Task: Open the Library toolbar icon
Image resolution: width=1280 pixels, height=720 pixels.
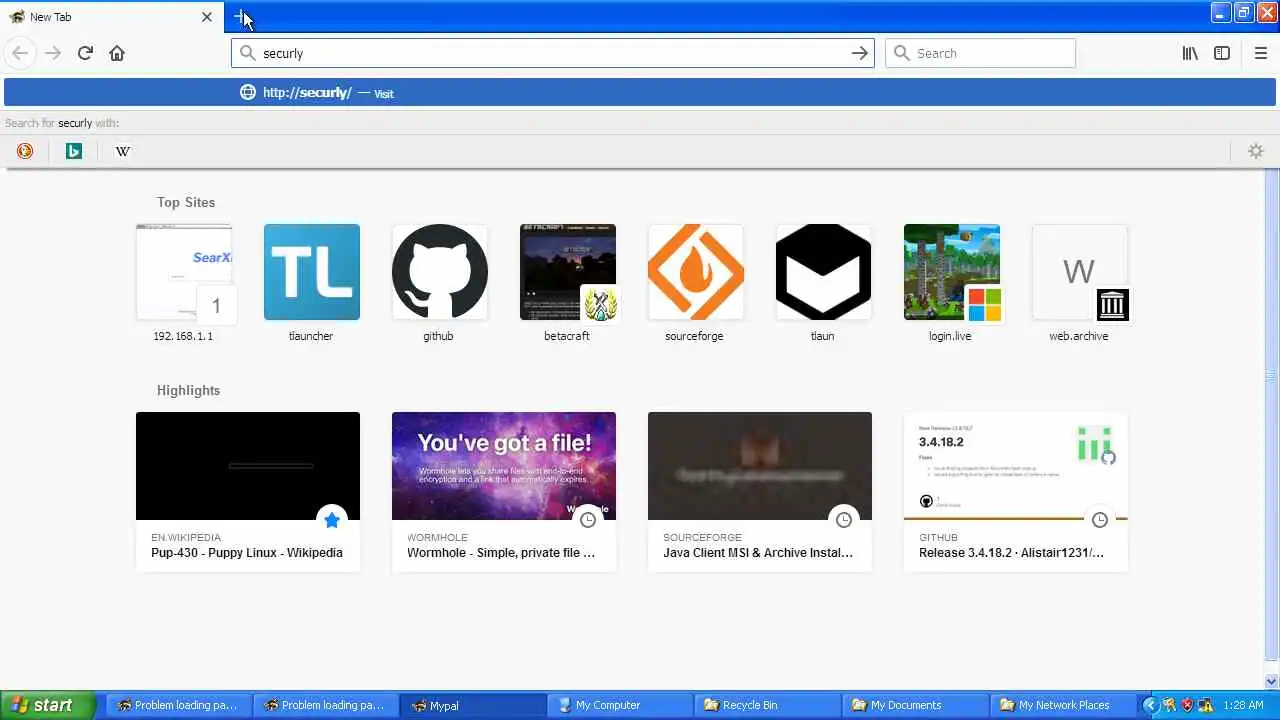Action: click(1190, 53)
